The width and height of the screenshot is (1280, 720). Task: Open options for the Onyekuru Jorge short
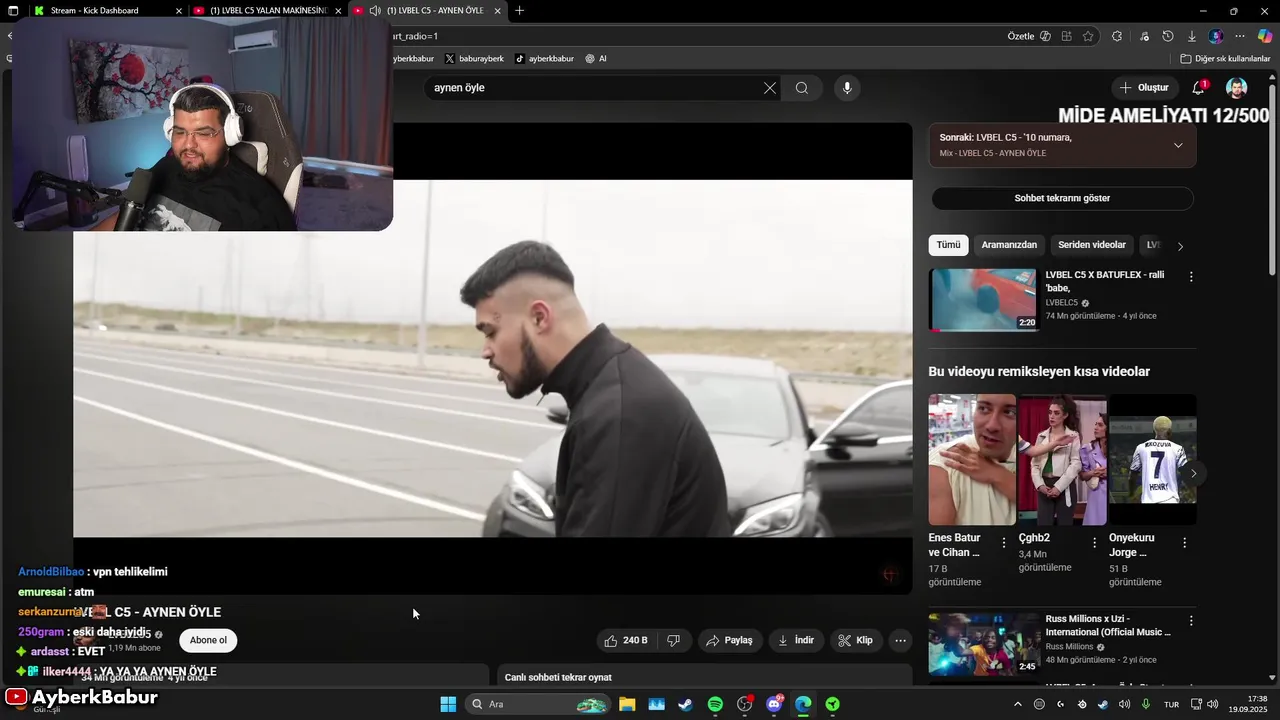[1184, 543]
